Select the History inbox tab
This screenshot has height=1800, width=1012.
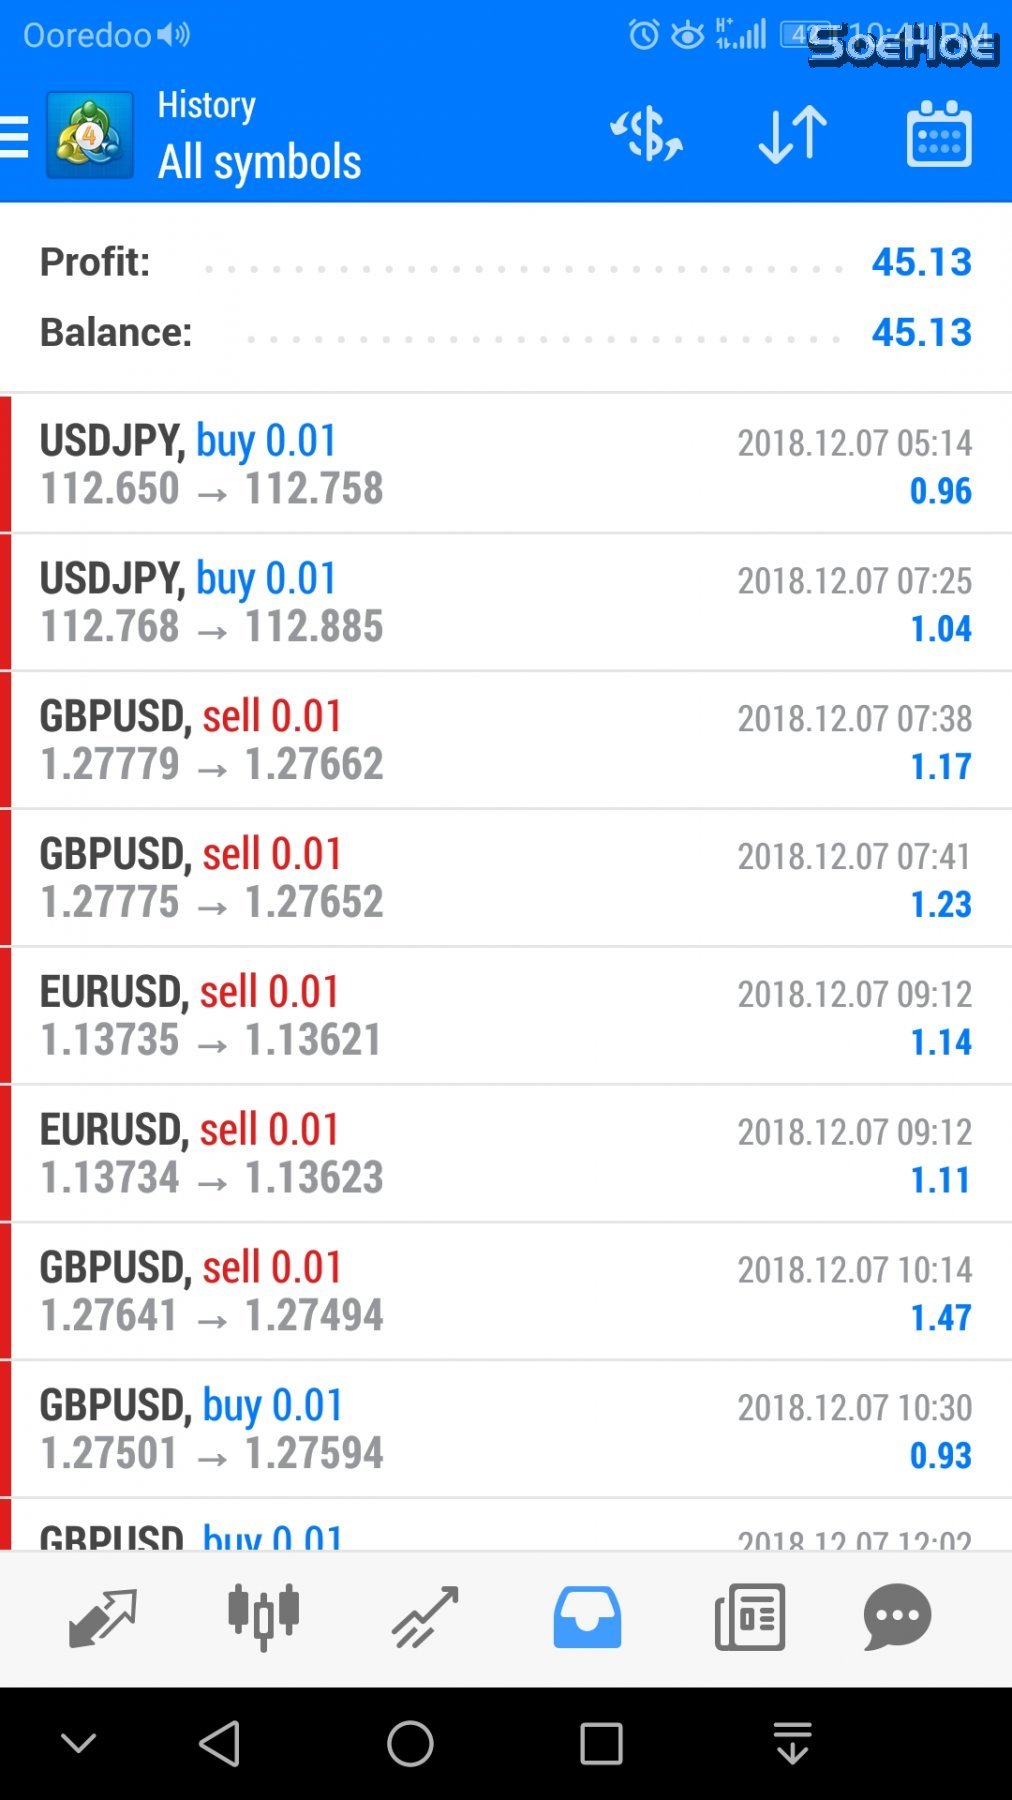587,1617
